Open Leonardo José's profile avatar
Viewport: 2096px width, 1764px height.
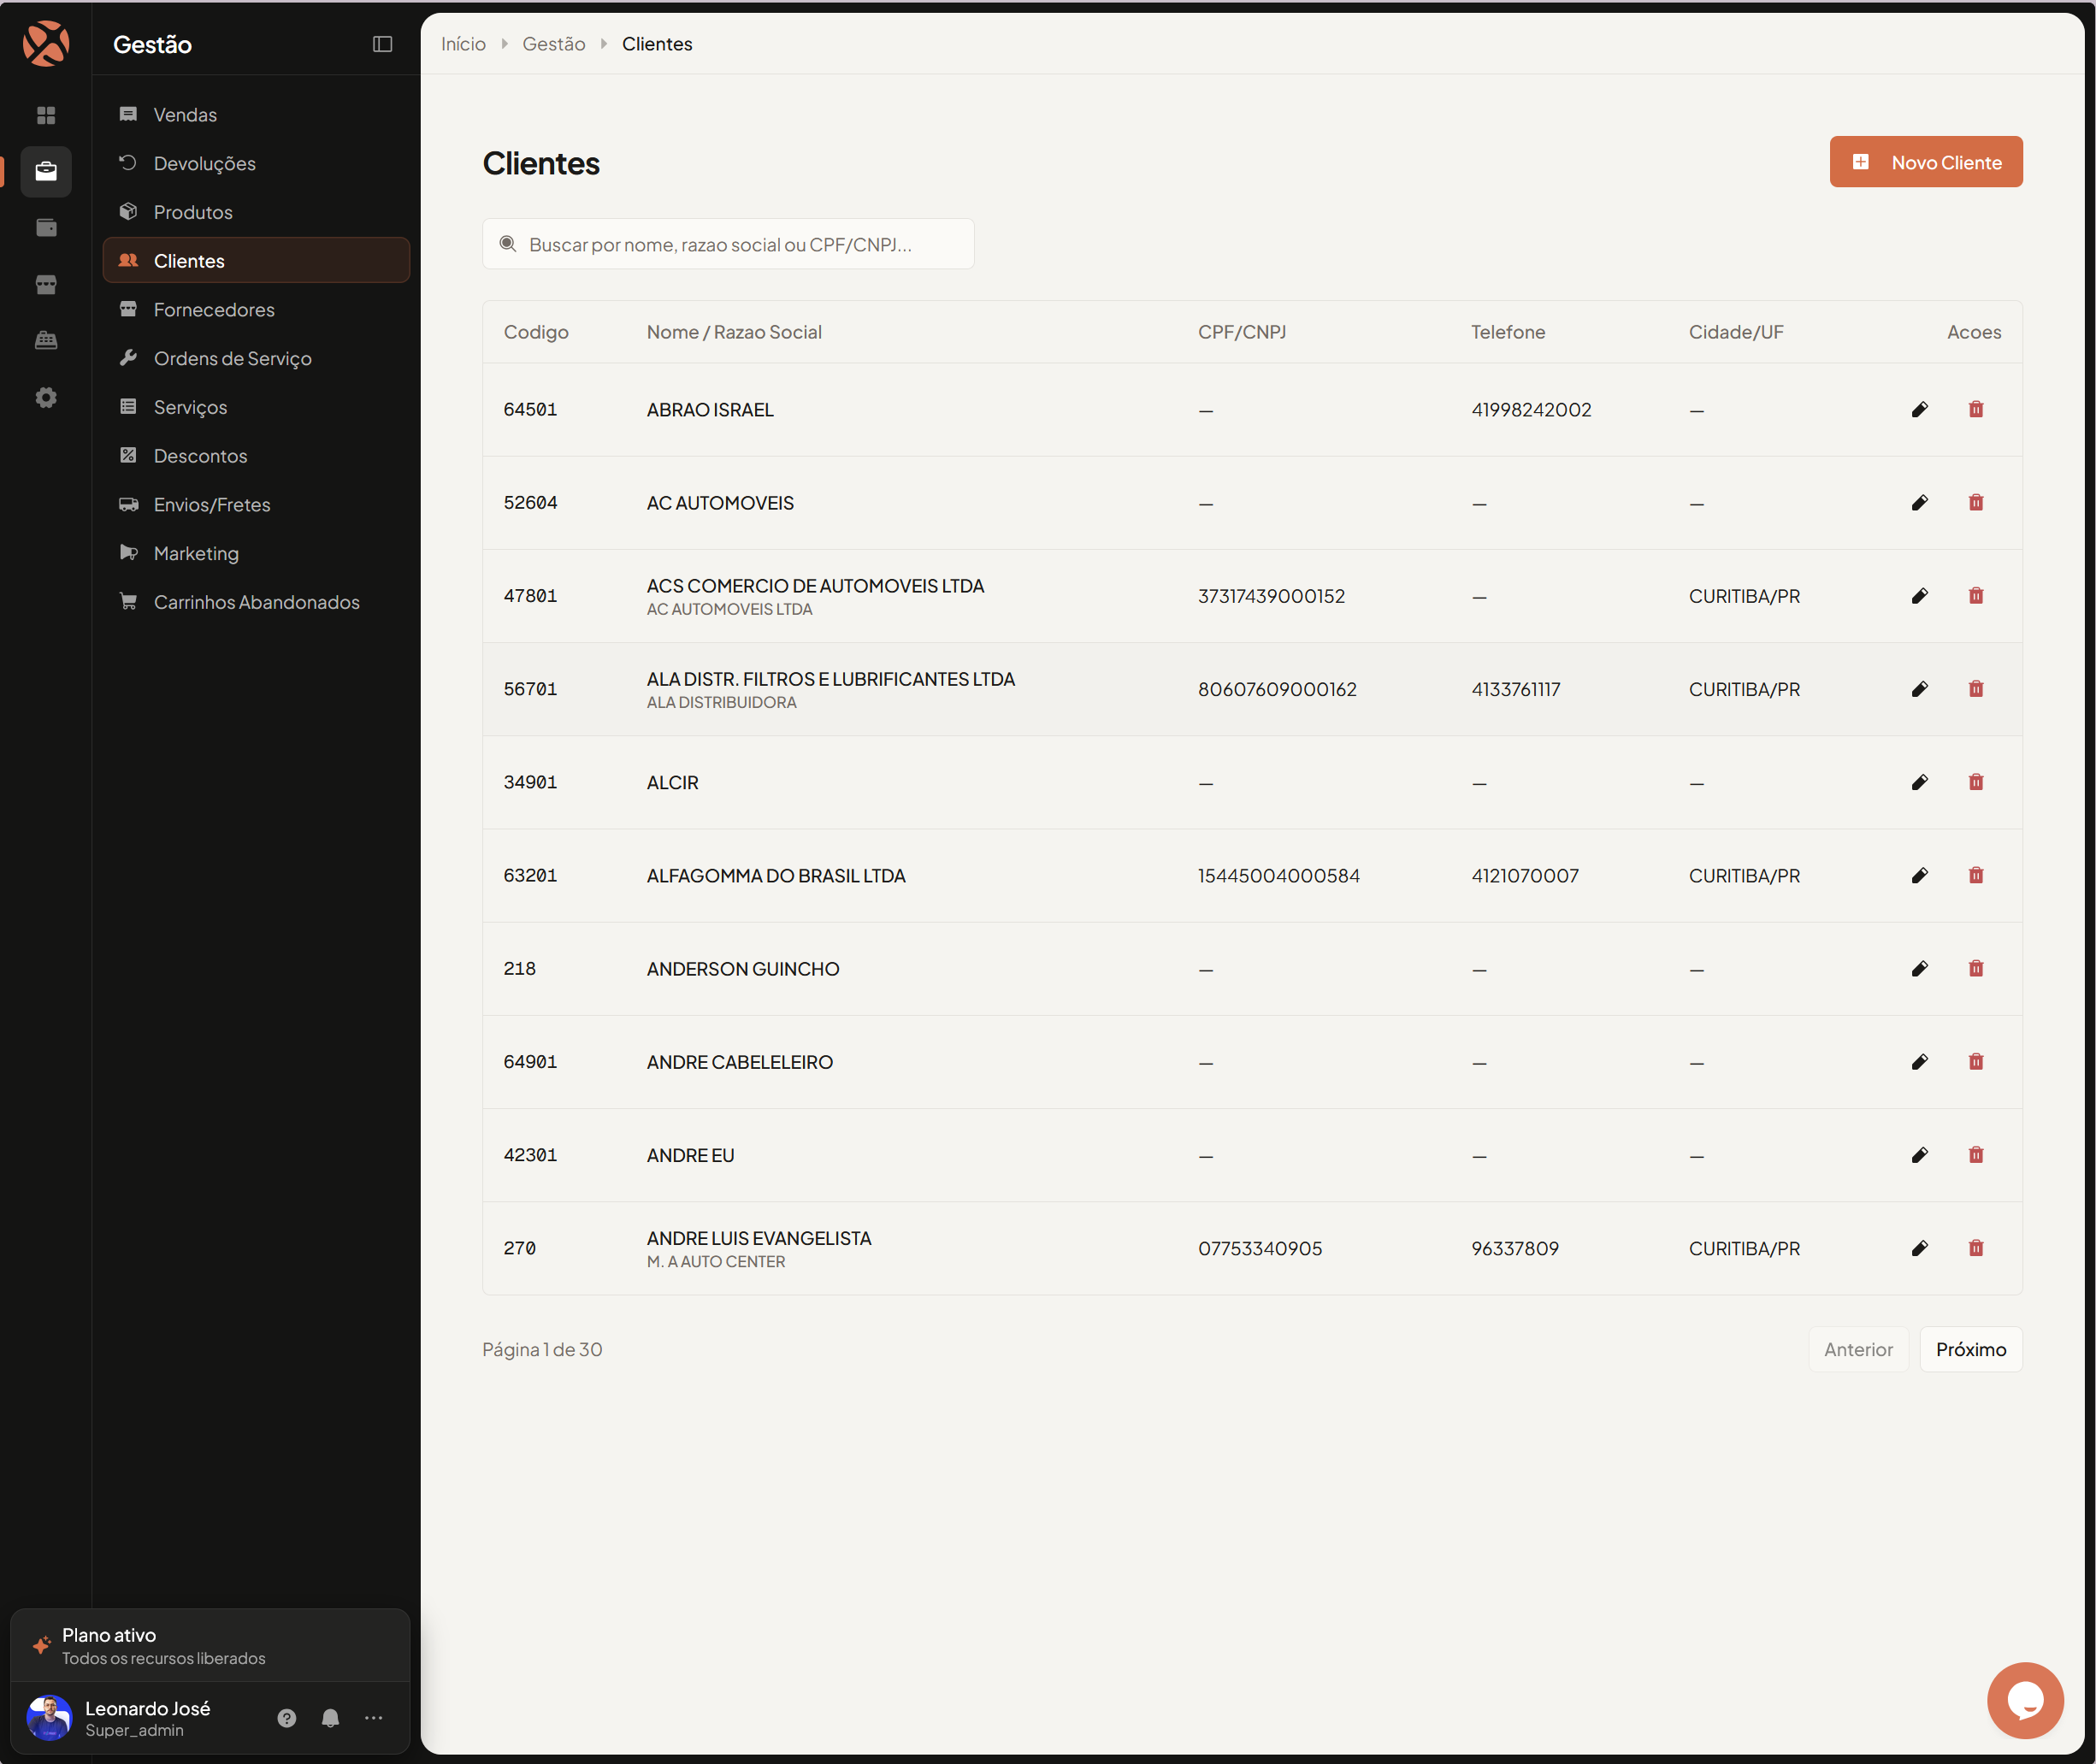click(x=48, y=1718)
